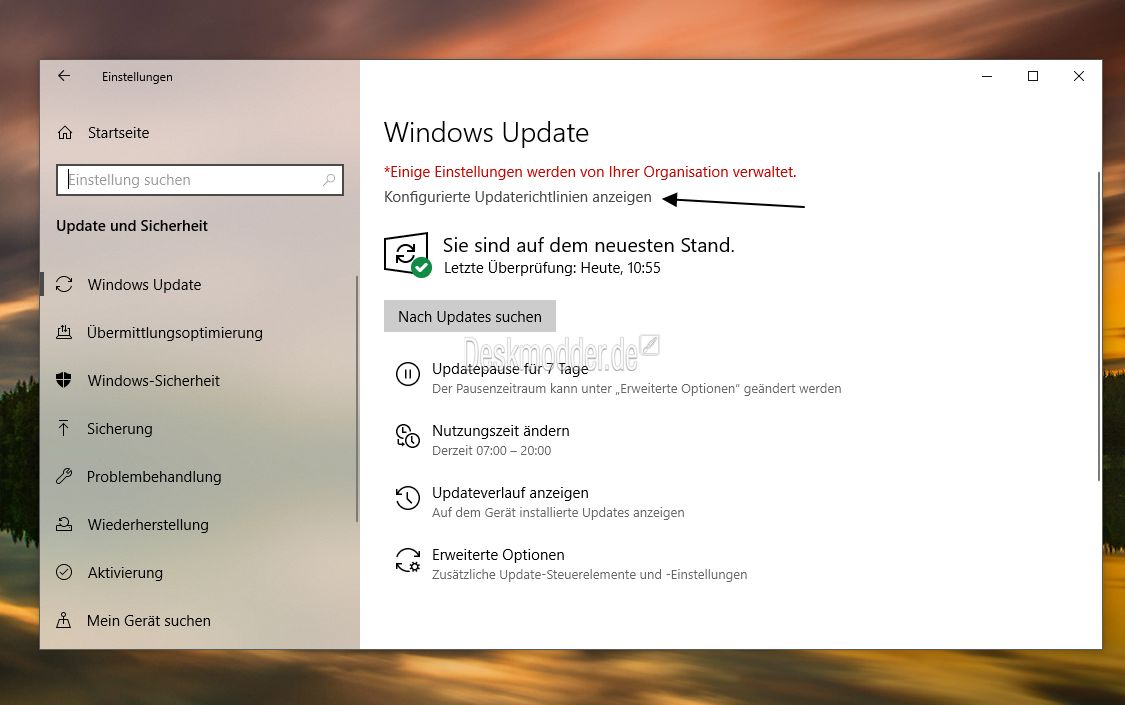The image size is (1125, 705).
Task: Click Nach Updates suchen button
Action: (x=470, y=316)
